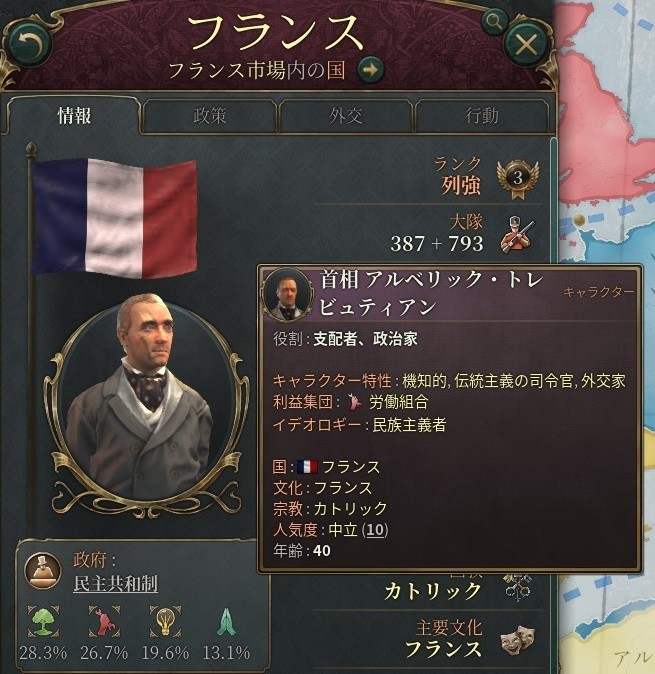Click the back arrow button
Viewport: 655px width, 674px height.
tap(29, 44)
